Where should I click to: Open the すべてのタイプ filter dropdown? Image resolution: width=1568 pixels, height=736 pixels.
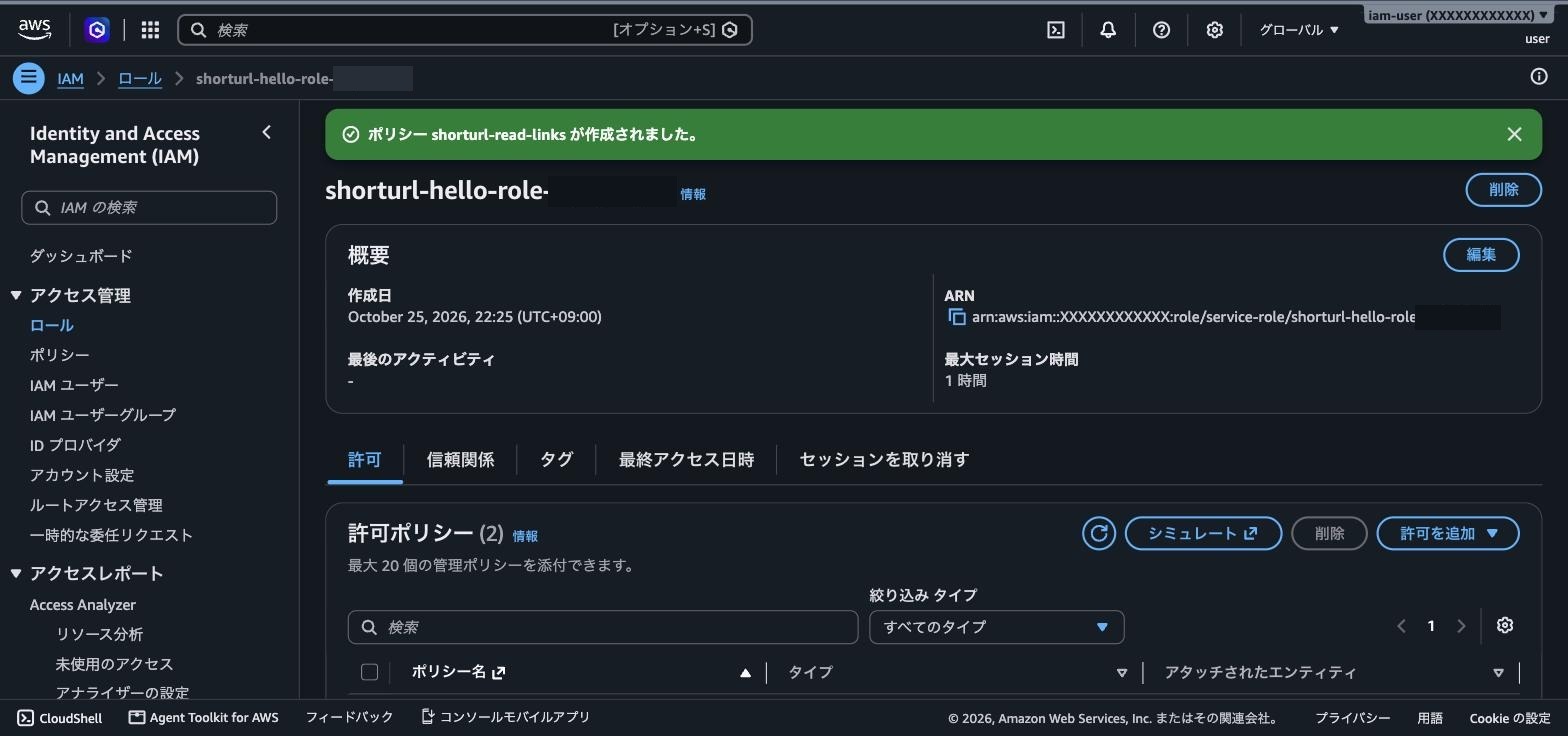[996, 627]
